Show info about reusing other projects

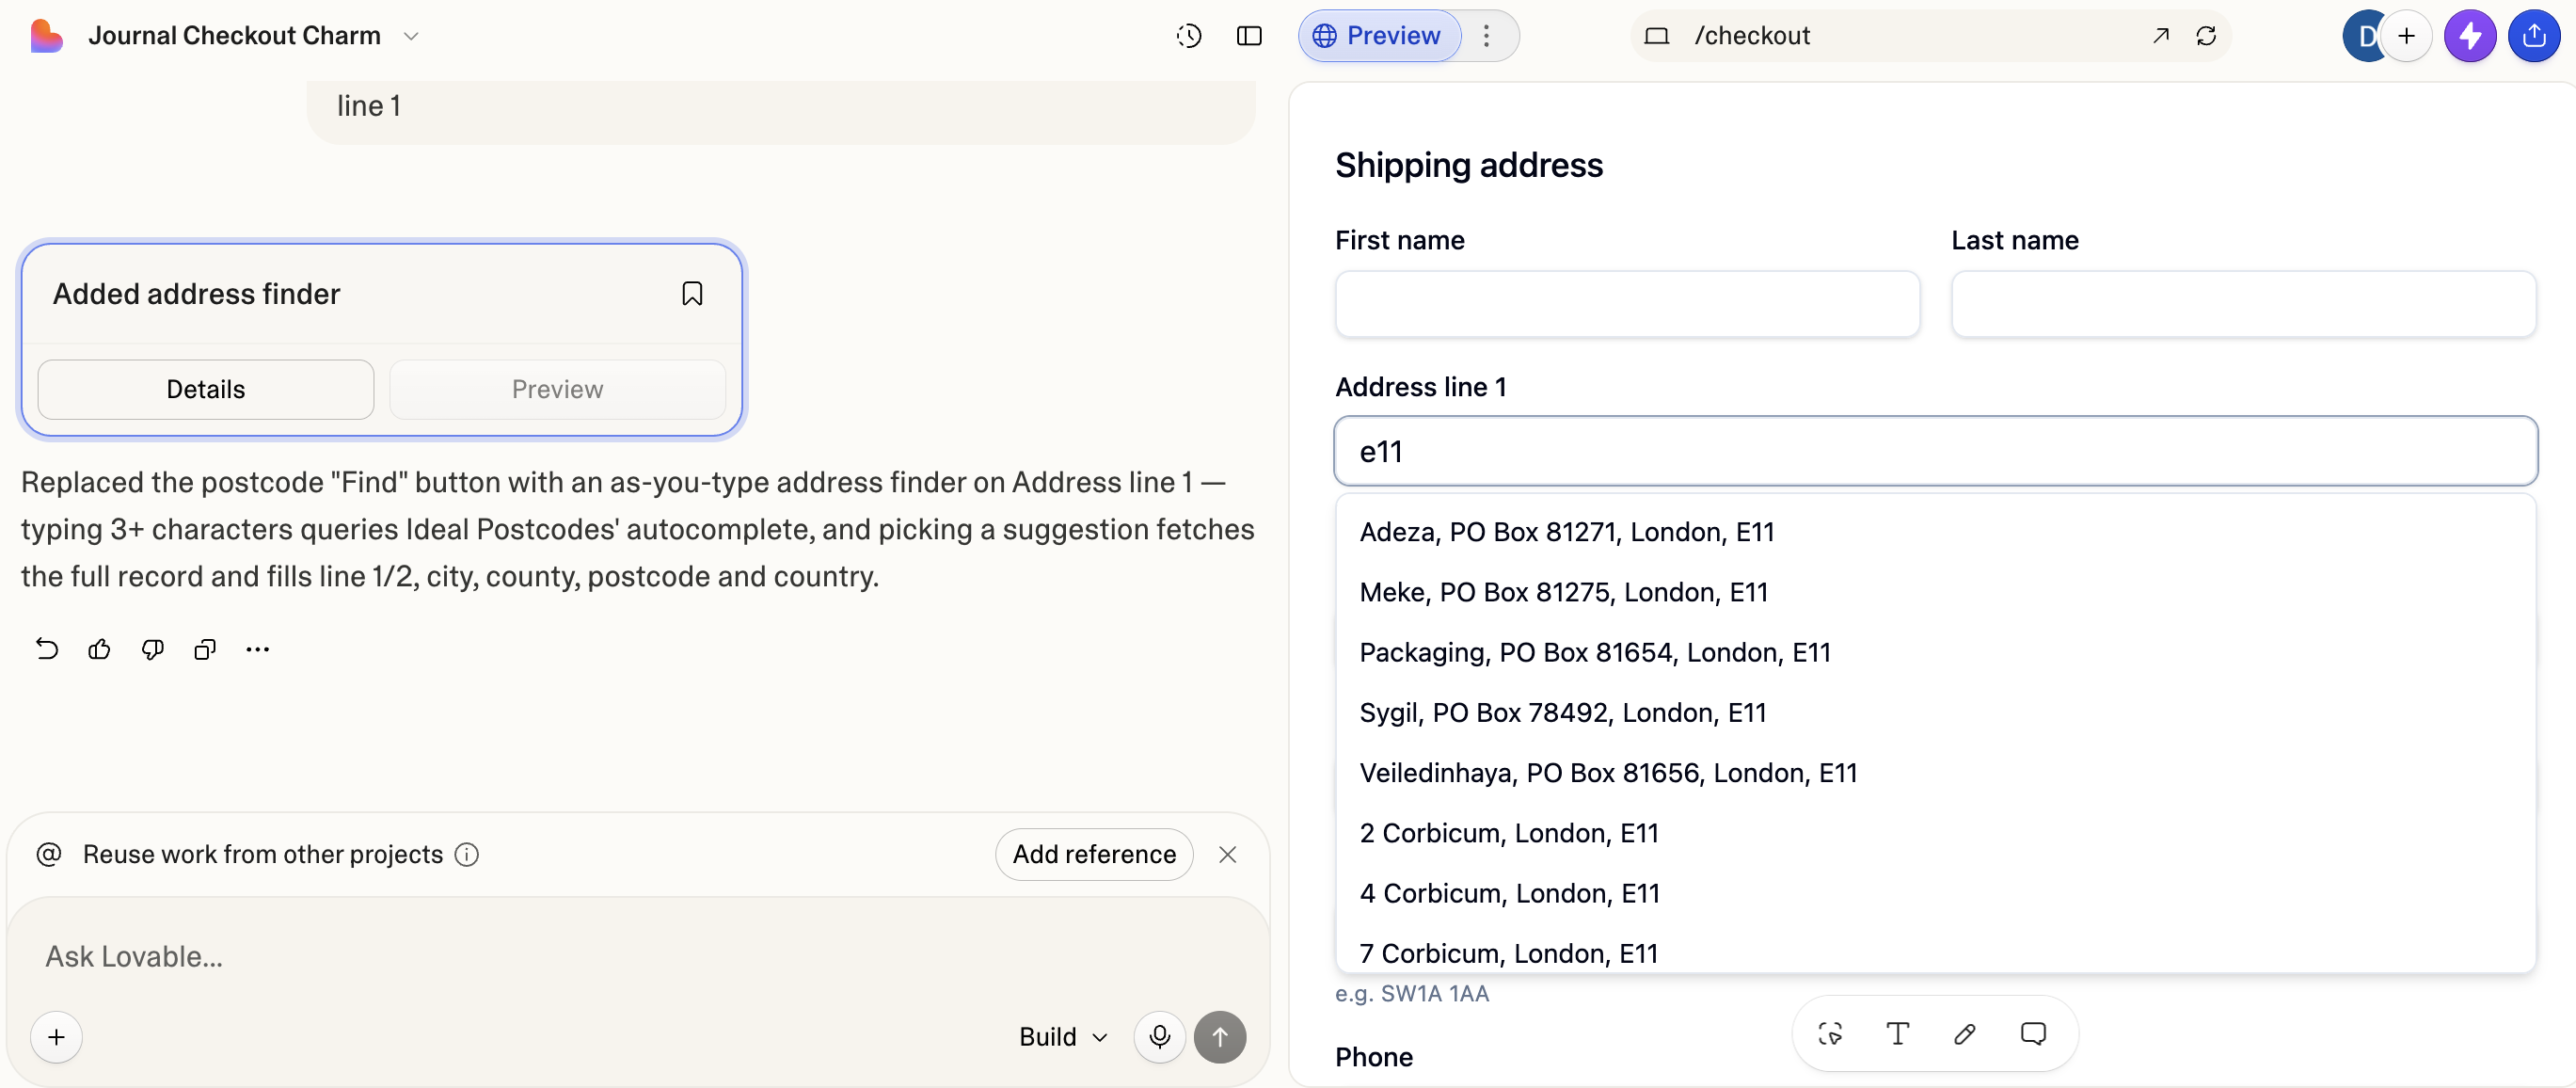click(x=467, y=854)
